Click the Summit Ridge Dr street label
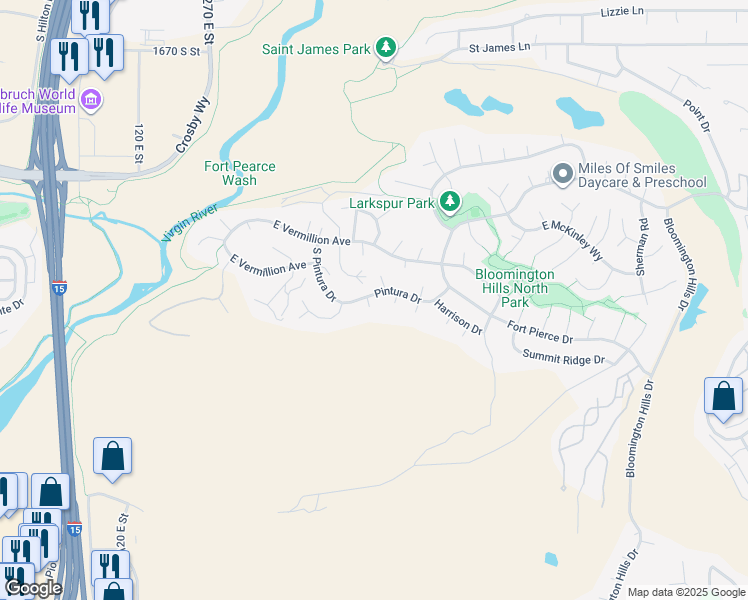 [x=563, y=357]
